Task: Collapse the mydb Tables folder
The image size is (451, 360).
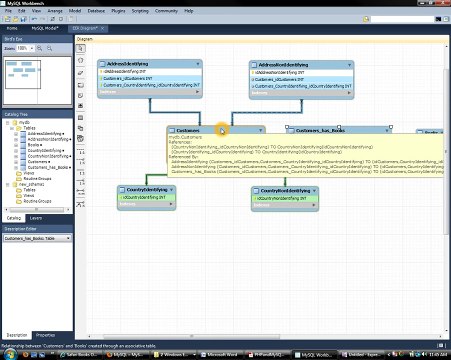Action: (12, 128)
